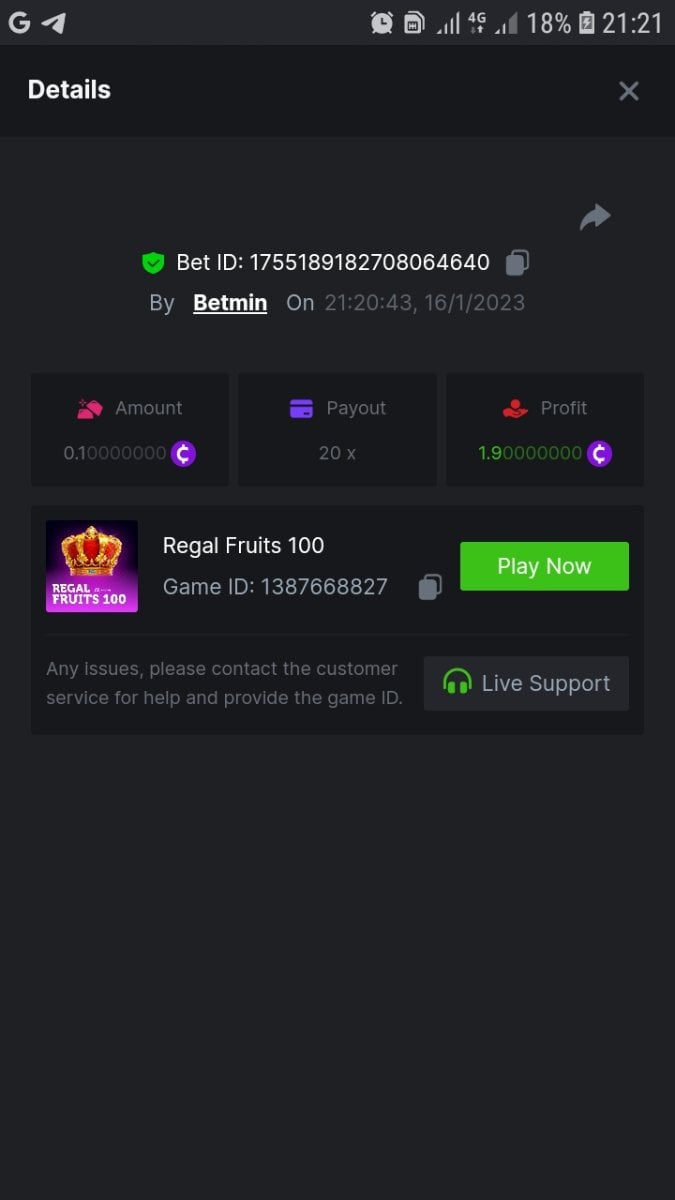The width and height of the screenshot is (675, 1200).
Task: Tap the Telegram status bar icon
Action: pos(53,22)
